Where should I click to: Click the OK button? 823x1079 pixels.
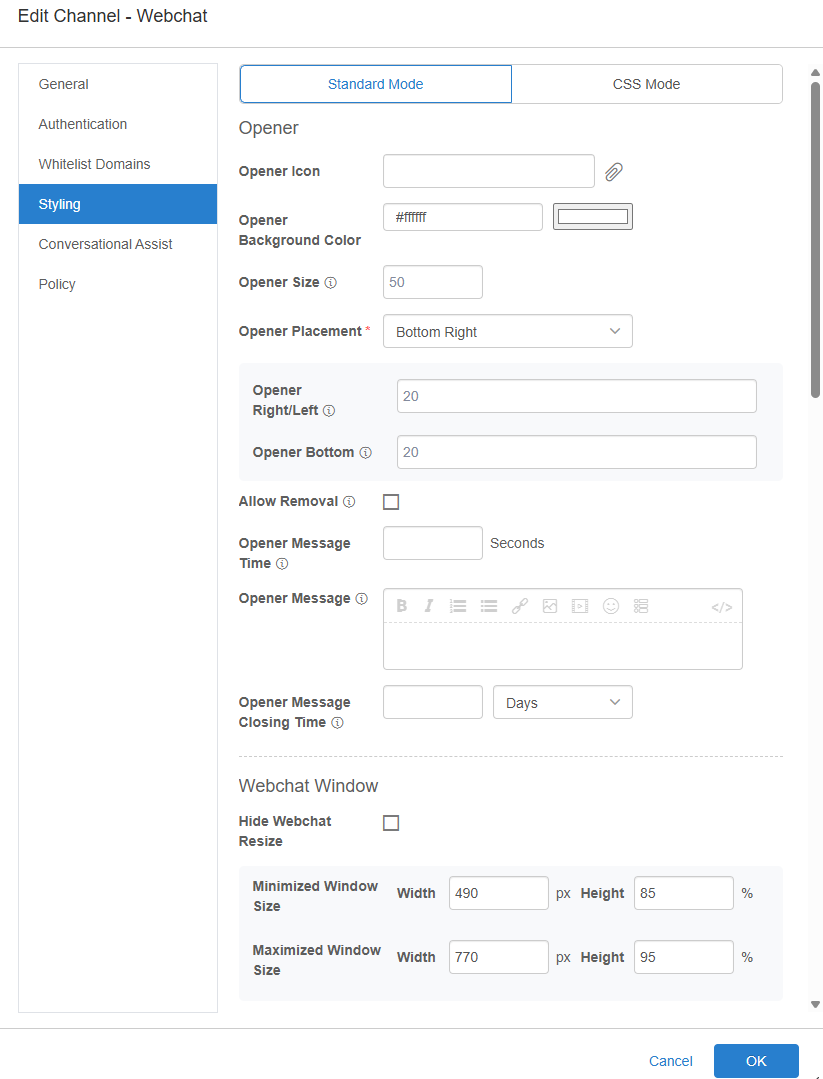tap(756, 1061)
